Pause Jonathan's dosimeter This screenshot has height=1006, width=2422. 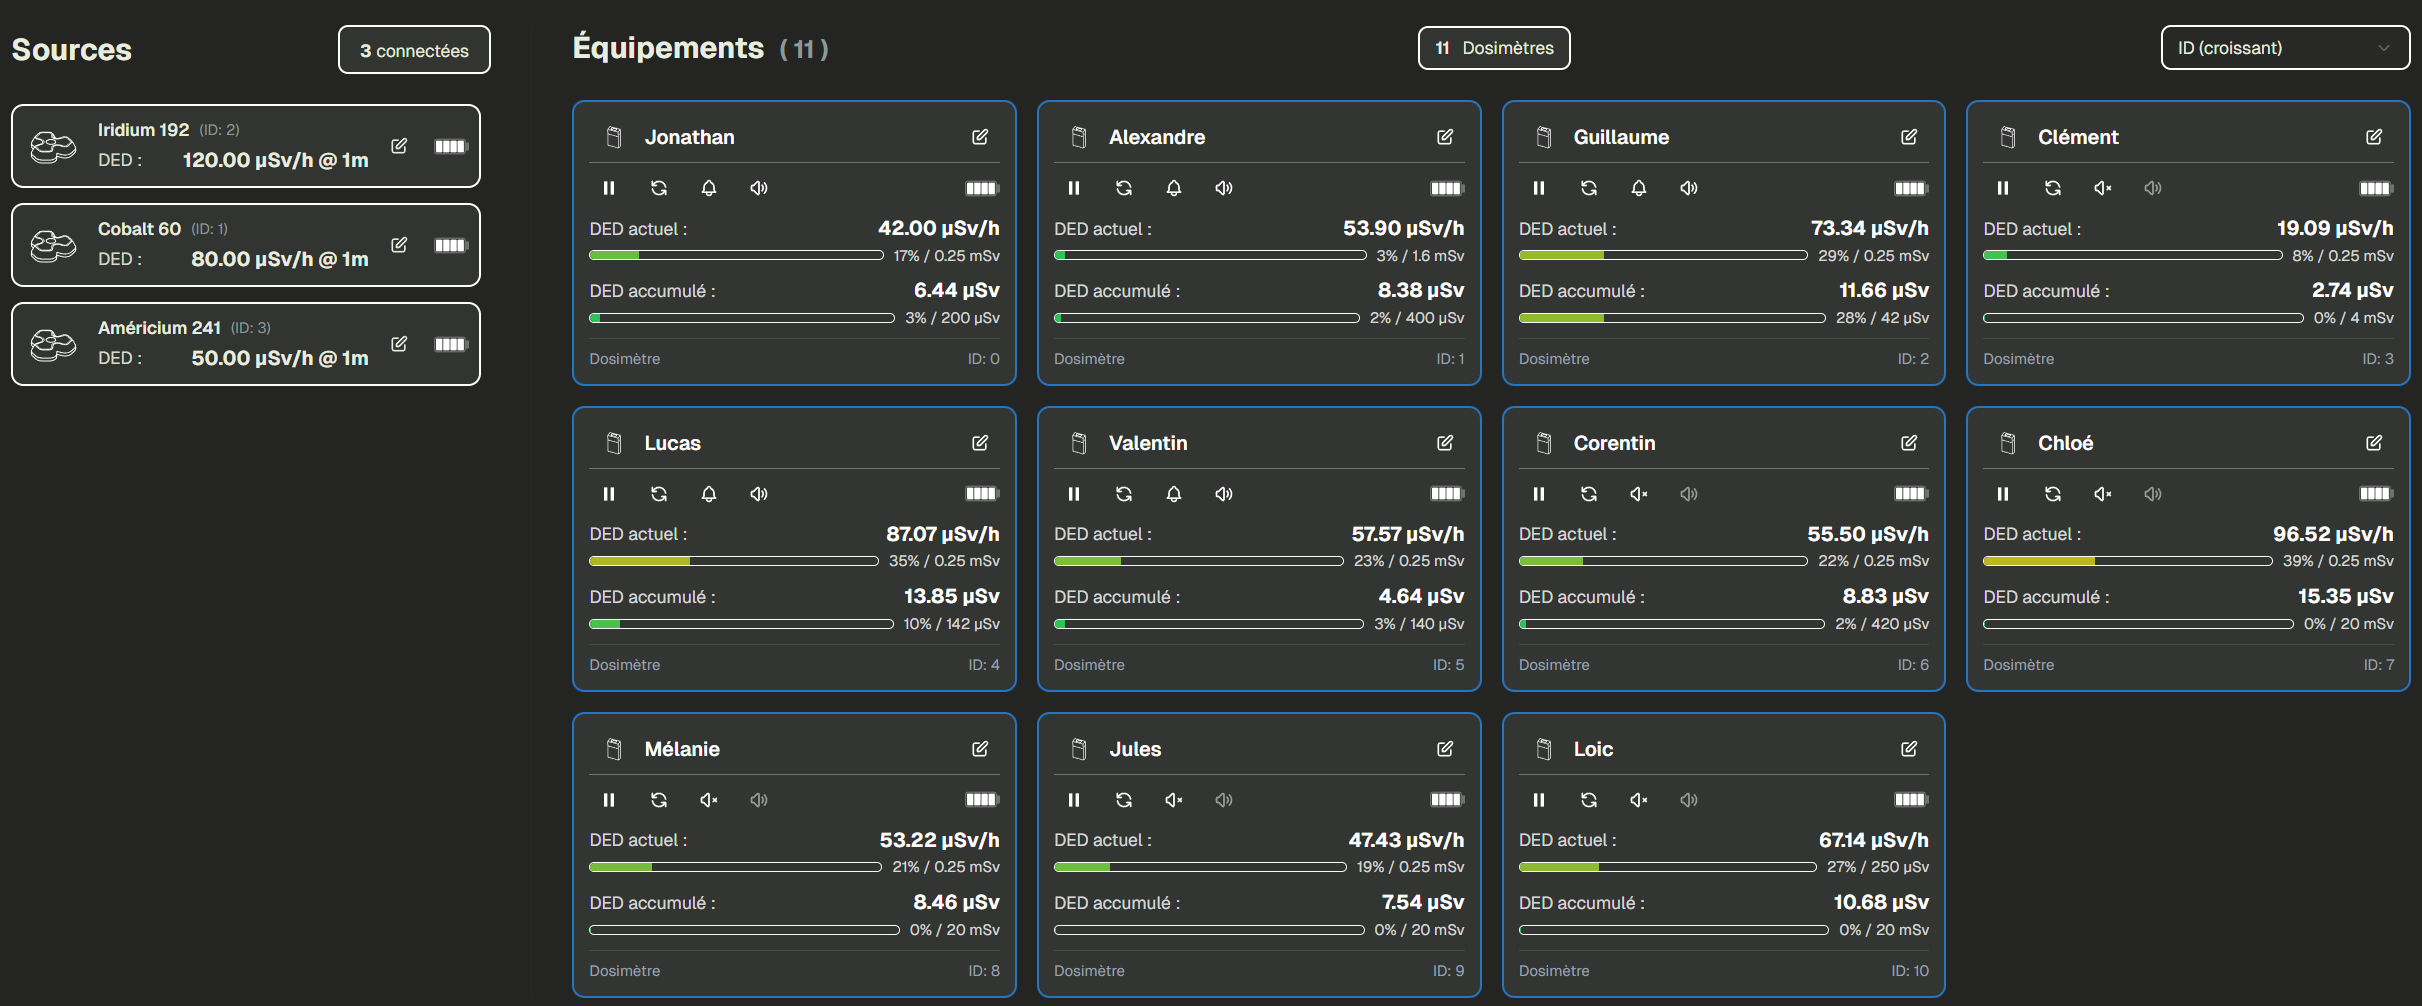coord(609,188)
